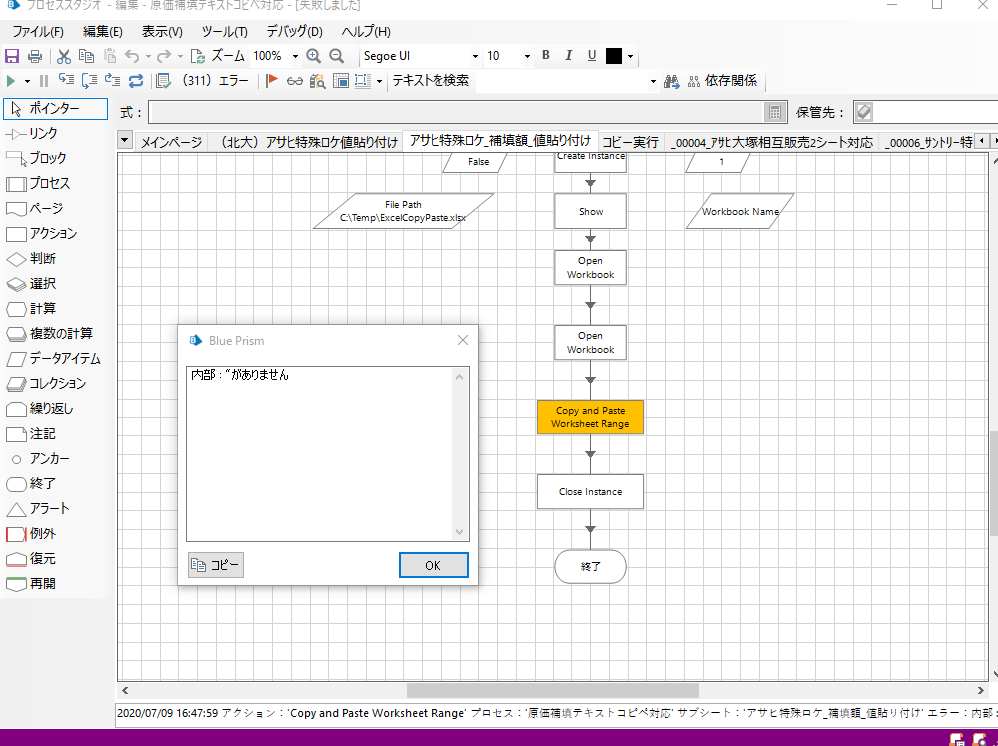Toggle bold text formatting

click(545, 56)
